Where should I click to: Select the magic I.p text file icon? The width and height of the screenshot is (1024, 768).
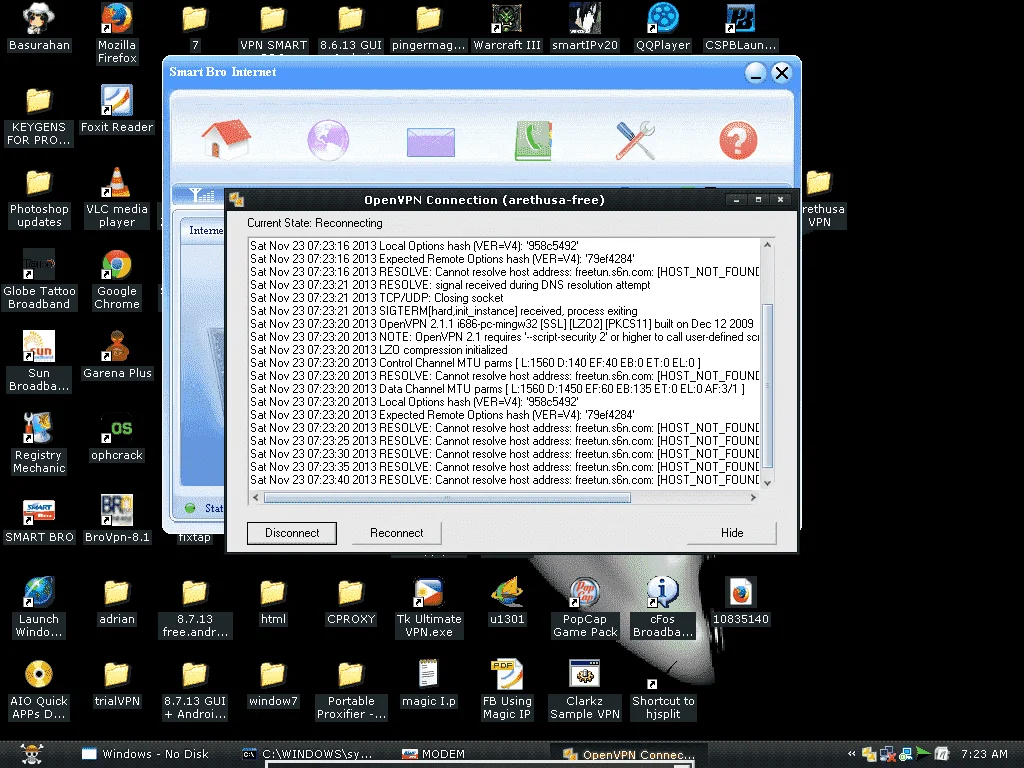coord(429,683)
